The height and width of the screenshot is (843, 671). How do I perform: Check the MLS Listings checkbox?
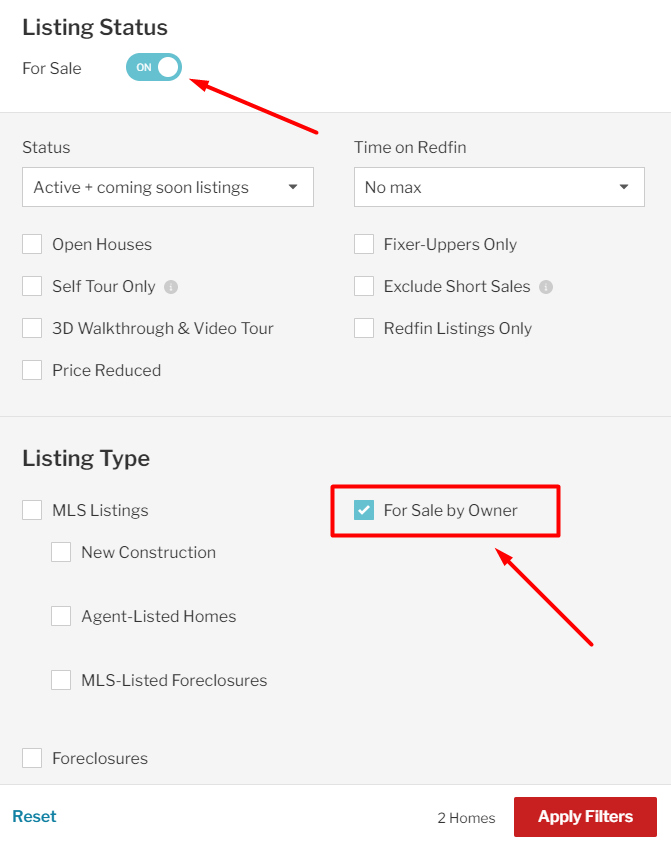click(x=32, y=510)
